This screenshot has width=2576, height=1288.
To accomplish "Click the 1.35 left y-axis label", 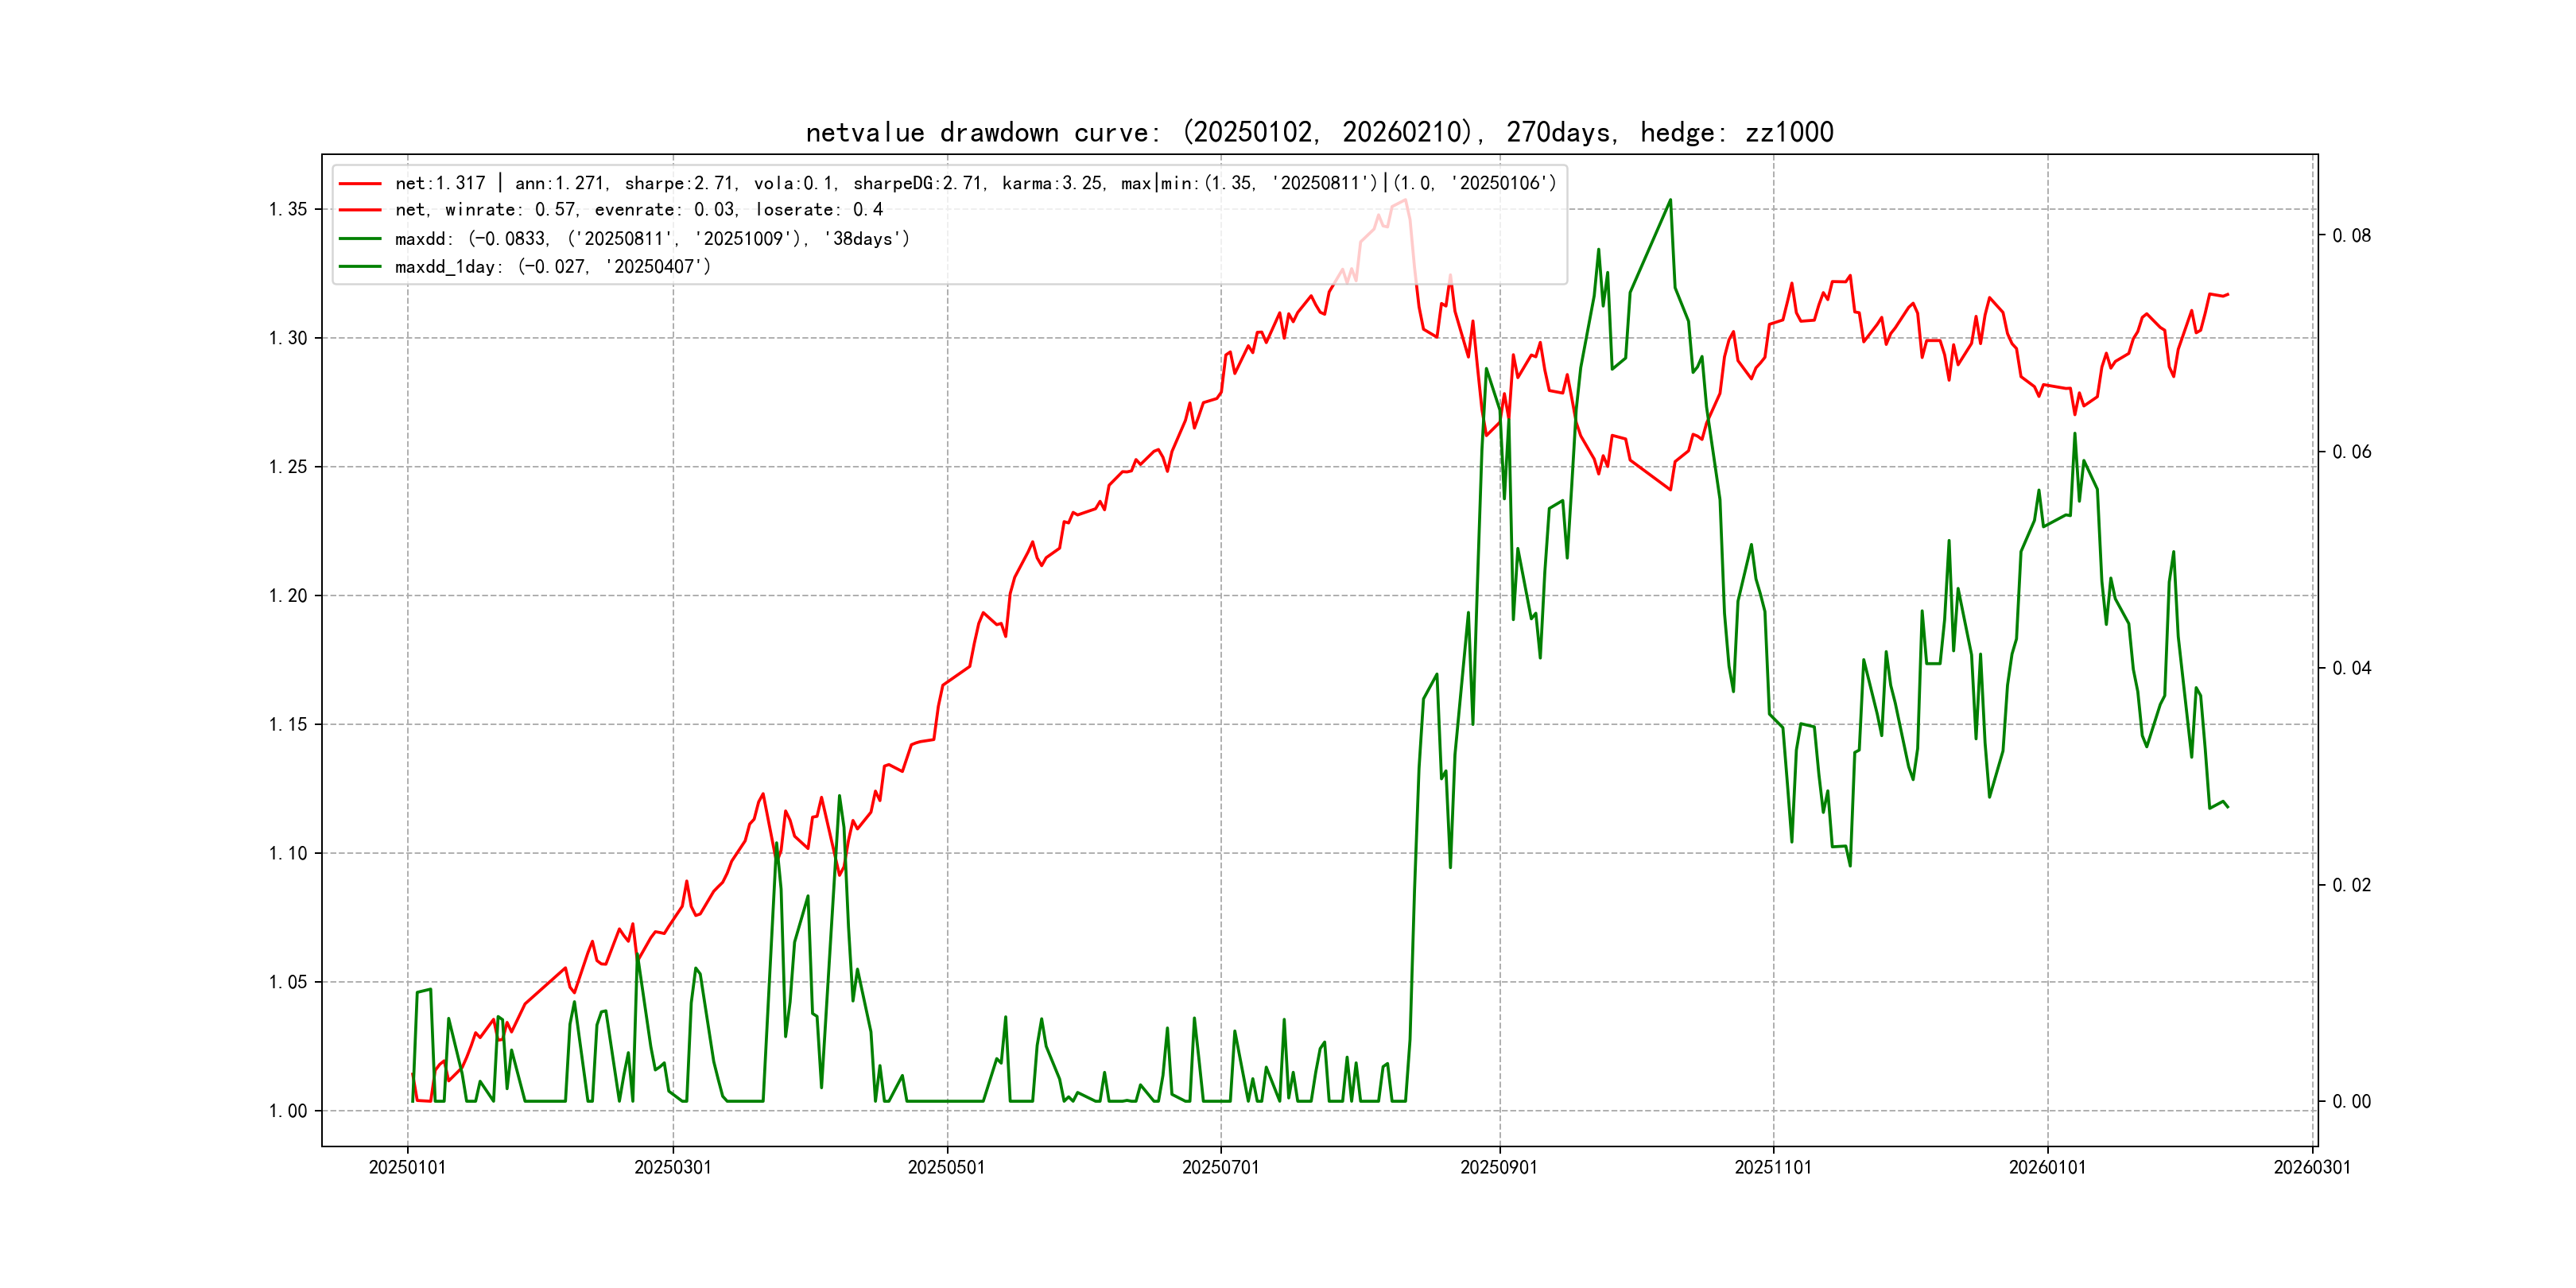I will (x=288, y=210).
